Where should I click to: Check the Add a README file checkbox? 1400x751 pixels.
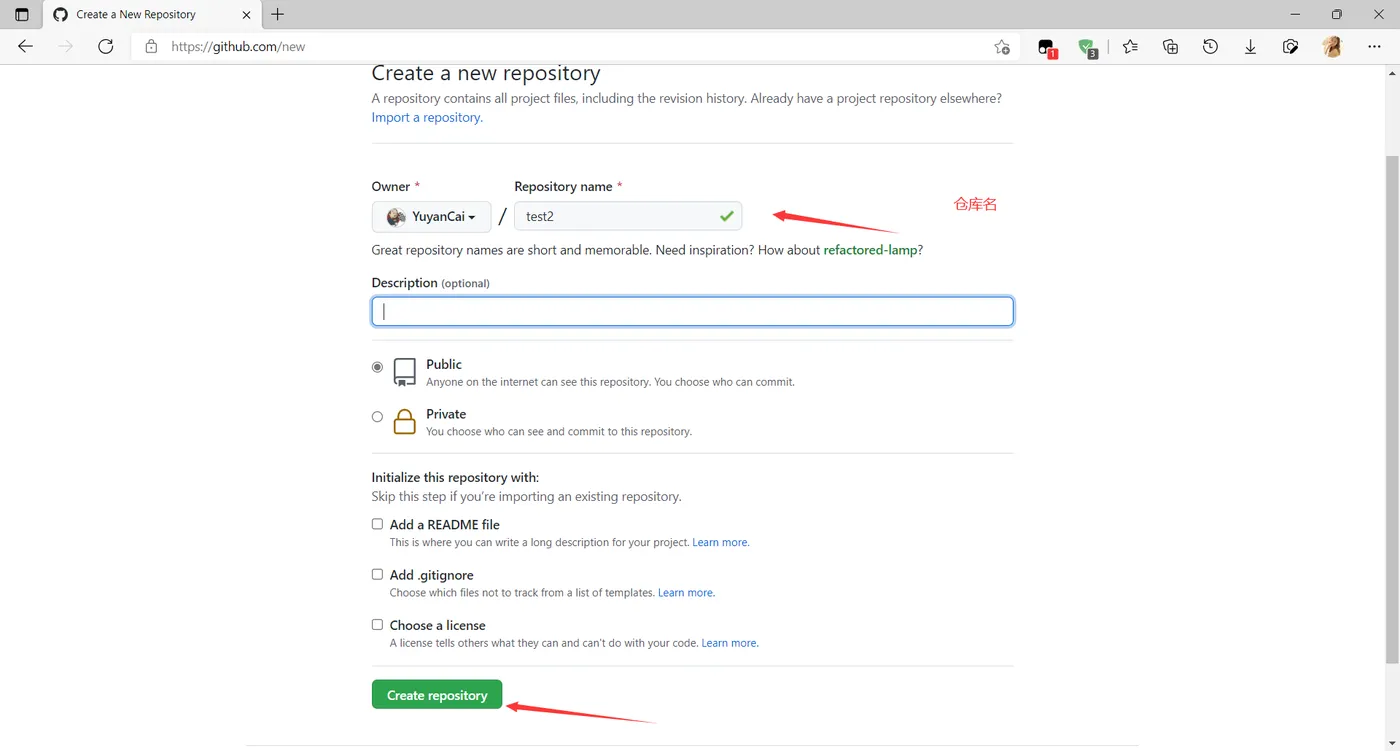point(377,524)
